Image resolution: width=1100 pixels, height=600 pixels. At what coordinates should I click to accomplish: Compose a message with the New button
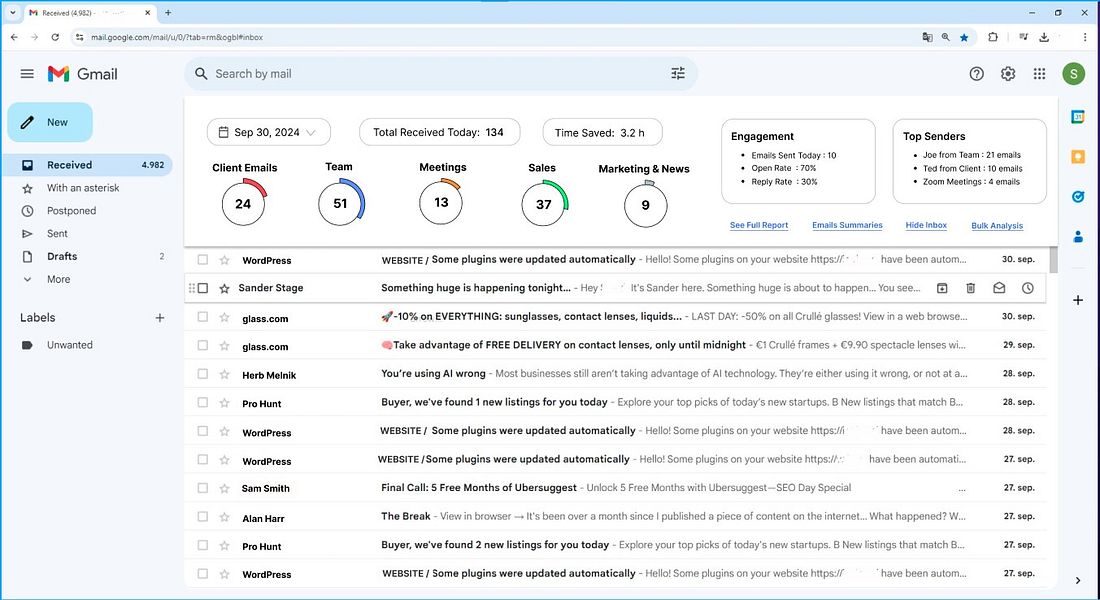(x=50, y=122)
